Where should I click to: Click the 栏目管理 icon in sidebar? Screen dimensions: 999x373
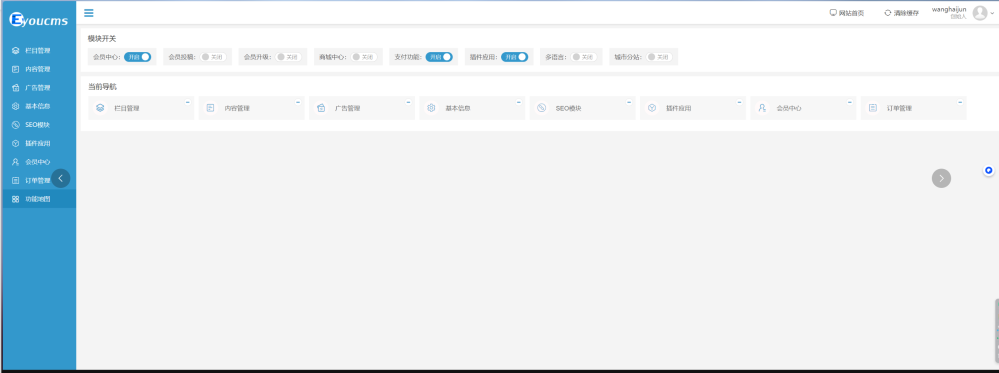tap(15, 50)
